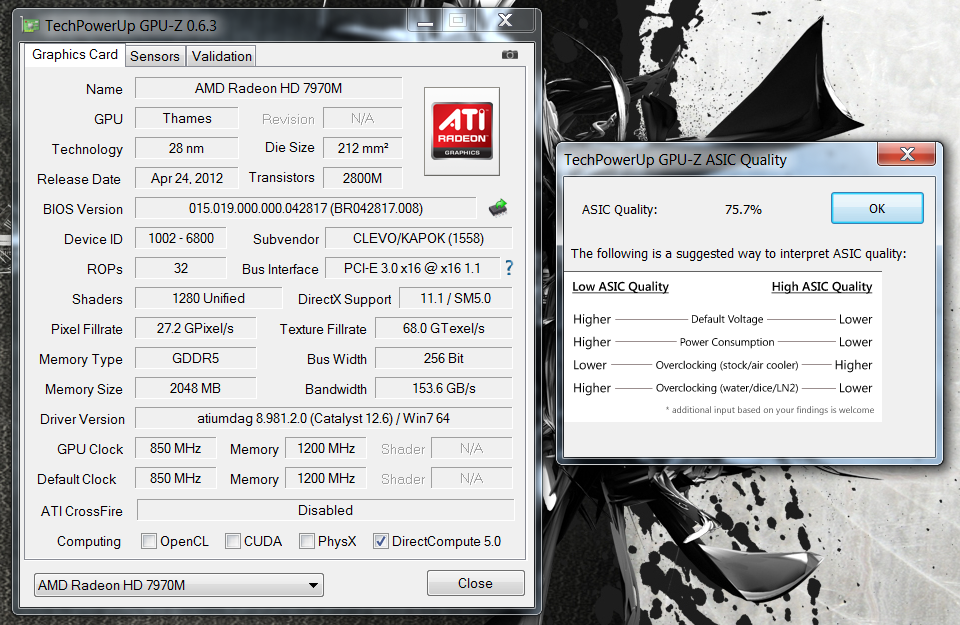Click the Device ID field 1002 - 6800
The height and width of the screenshot is (625, 960).
point(181,238)
